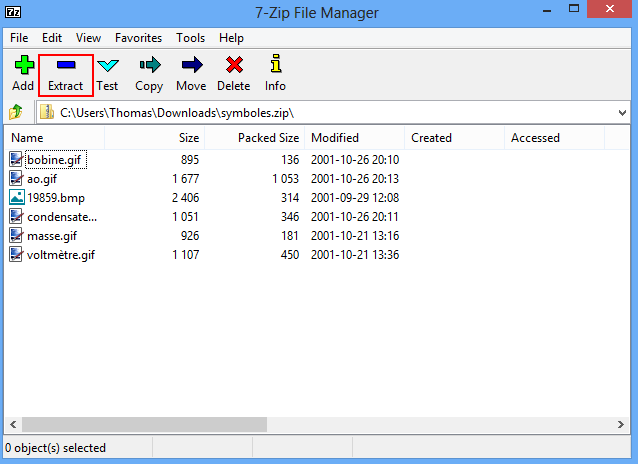Select the condensate... file name
The image size is (638, 464).
tap(62, 217)
